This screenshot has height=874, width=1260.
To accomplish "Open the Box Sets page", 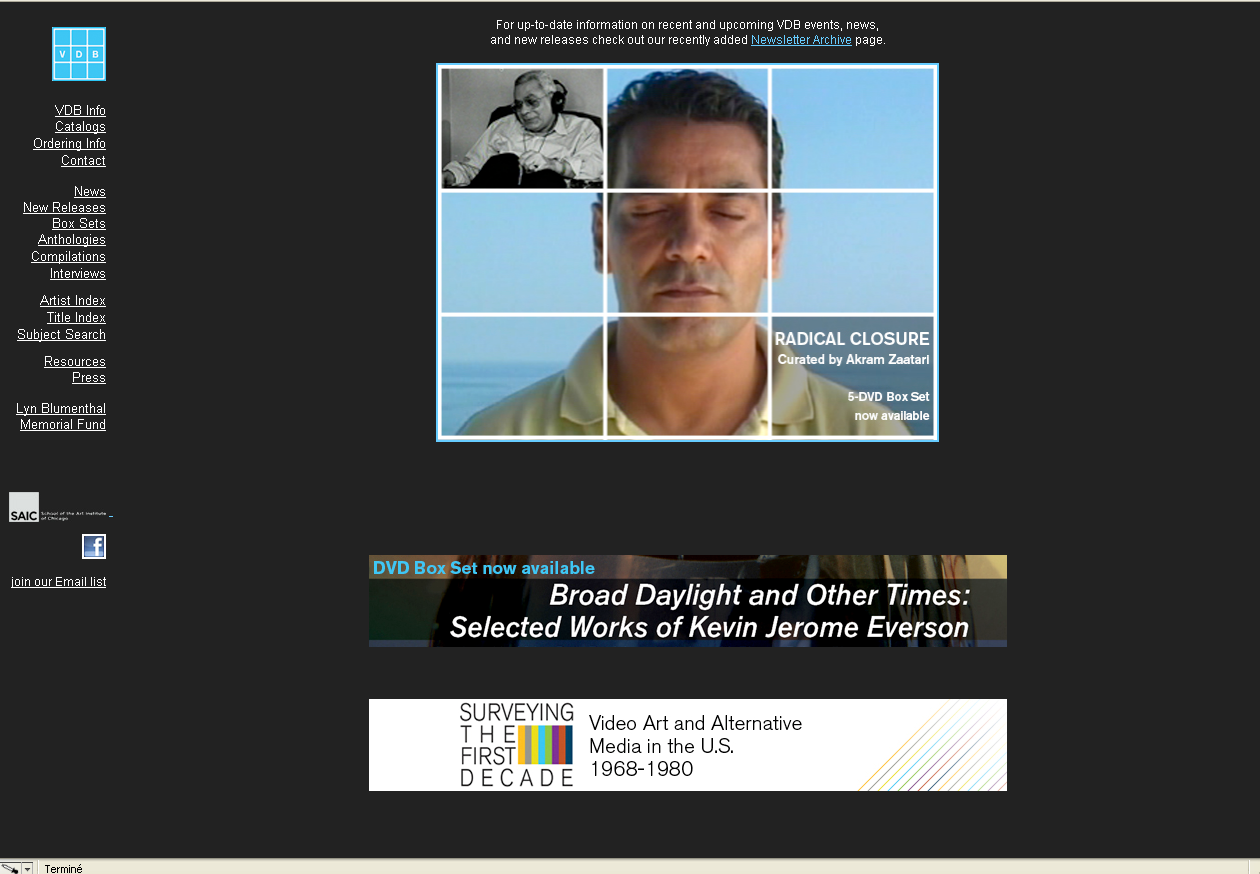I will point(79,224).
